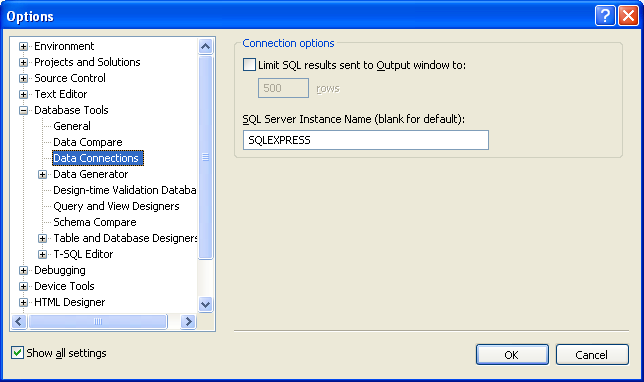Click the rows limit field showing 500
The width and height of the screenshot is (644, 382).
pos(283,88)
